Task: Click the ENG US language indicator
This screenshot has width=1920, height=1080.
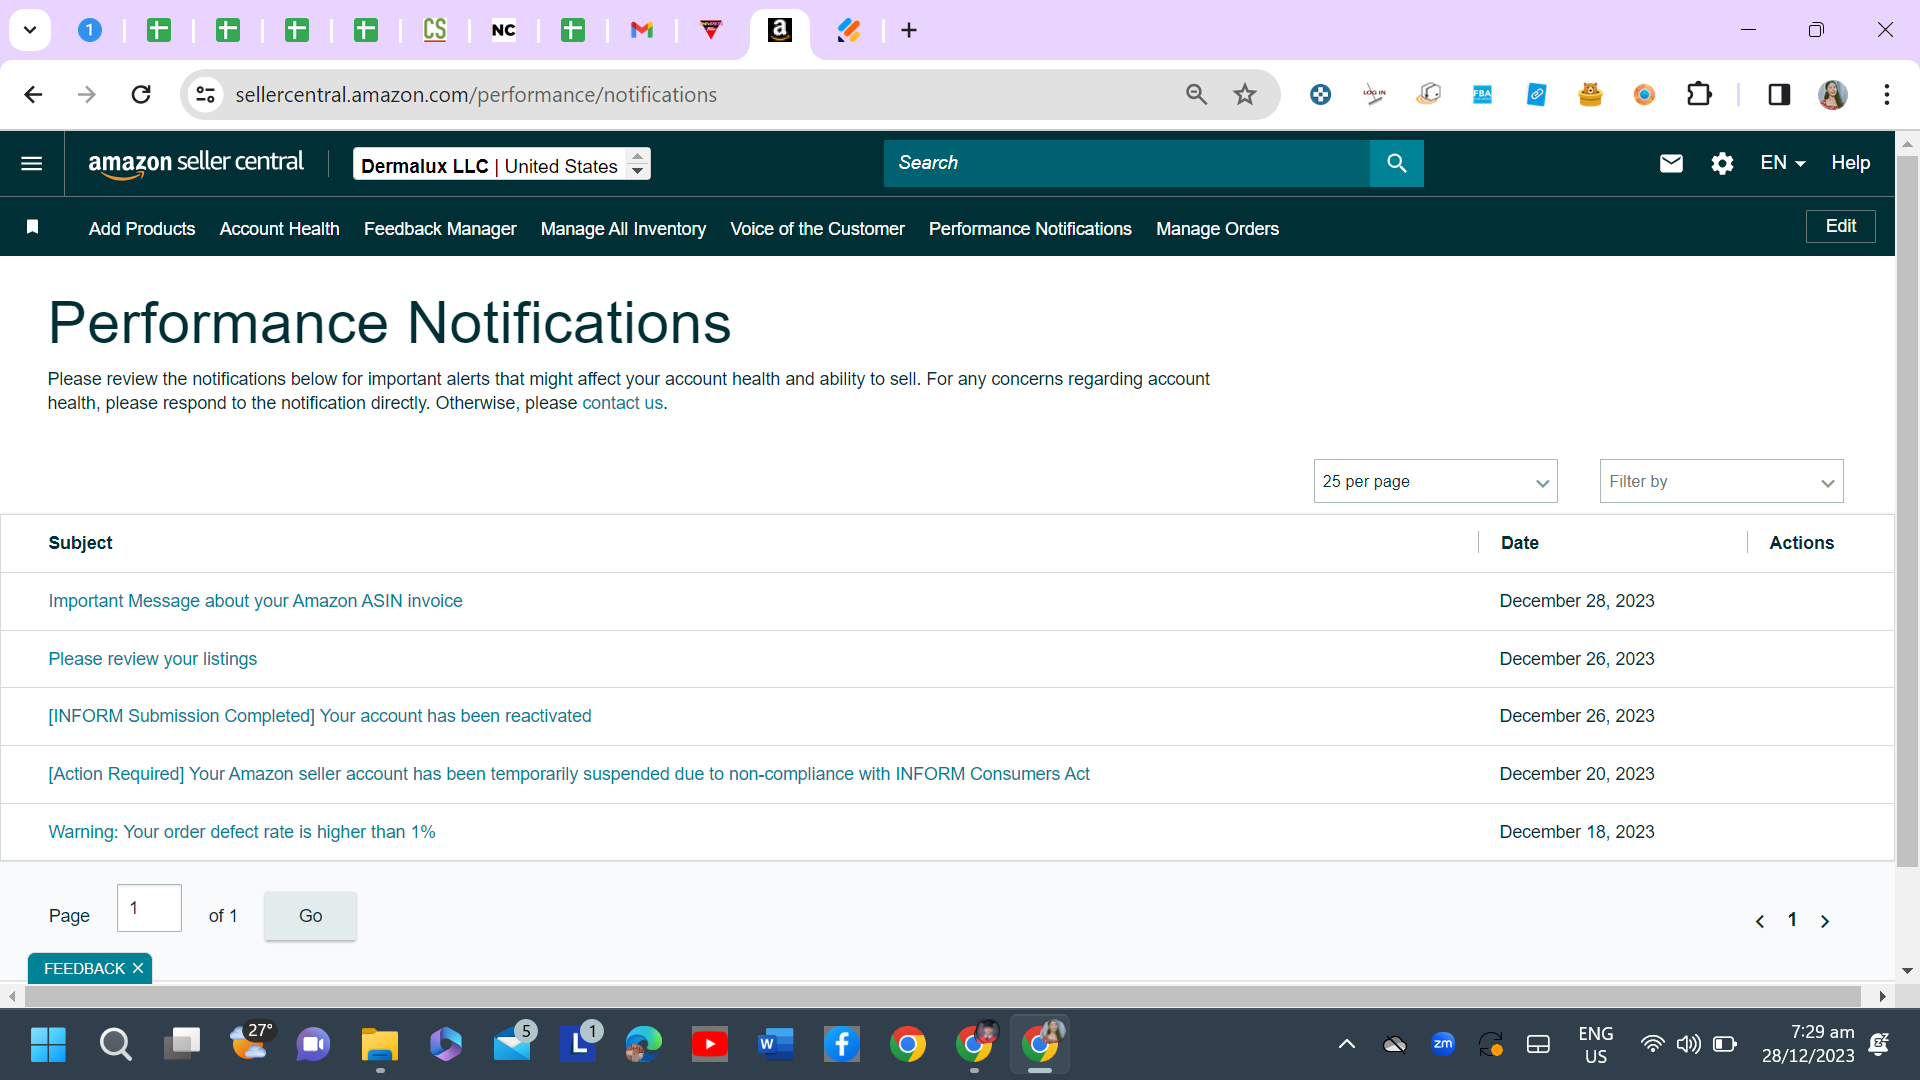Action: click(1596, 1045)
